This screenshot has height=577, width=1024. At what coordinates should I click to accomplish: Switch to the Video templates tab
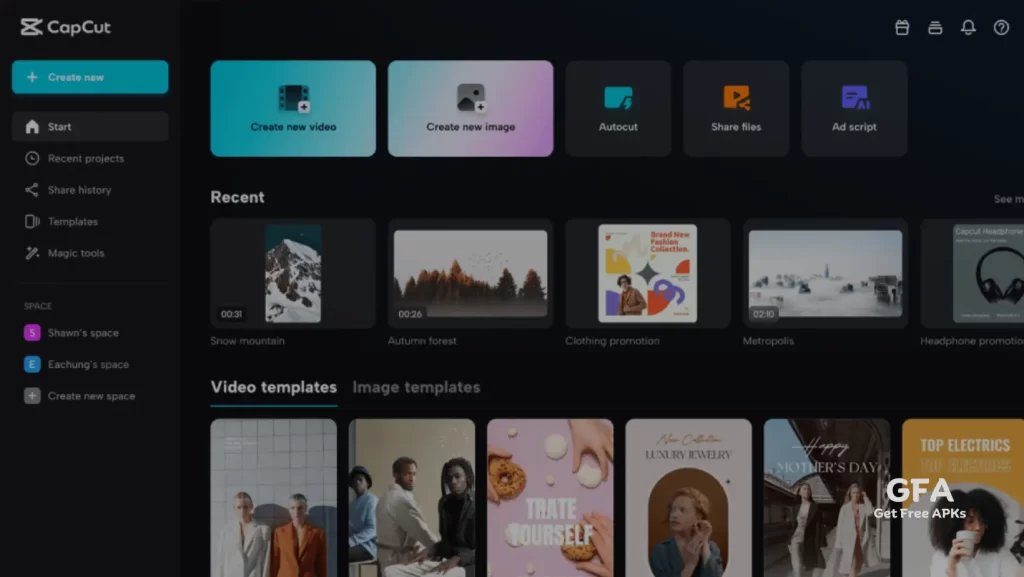point(274,388)
